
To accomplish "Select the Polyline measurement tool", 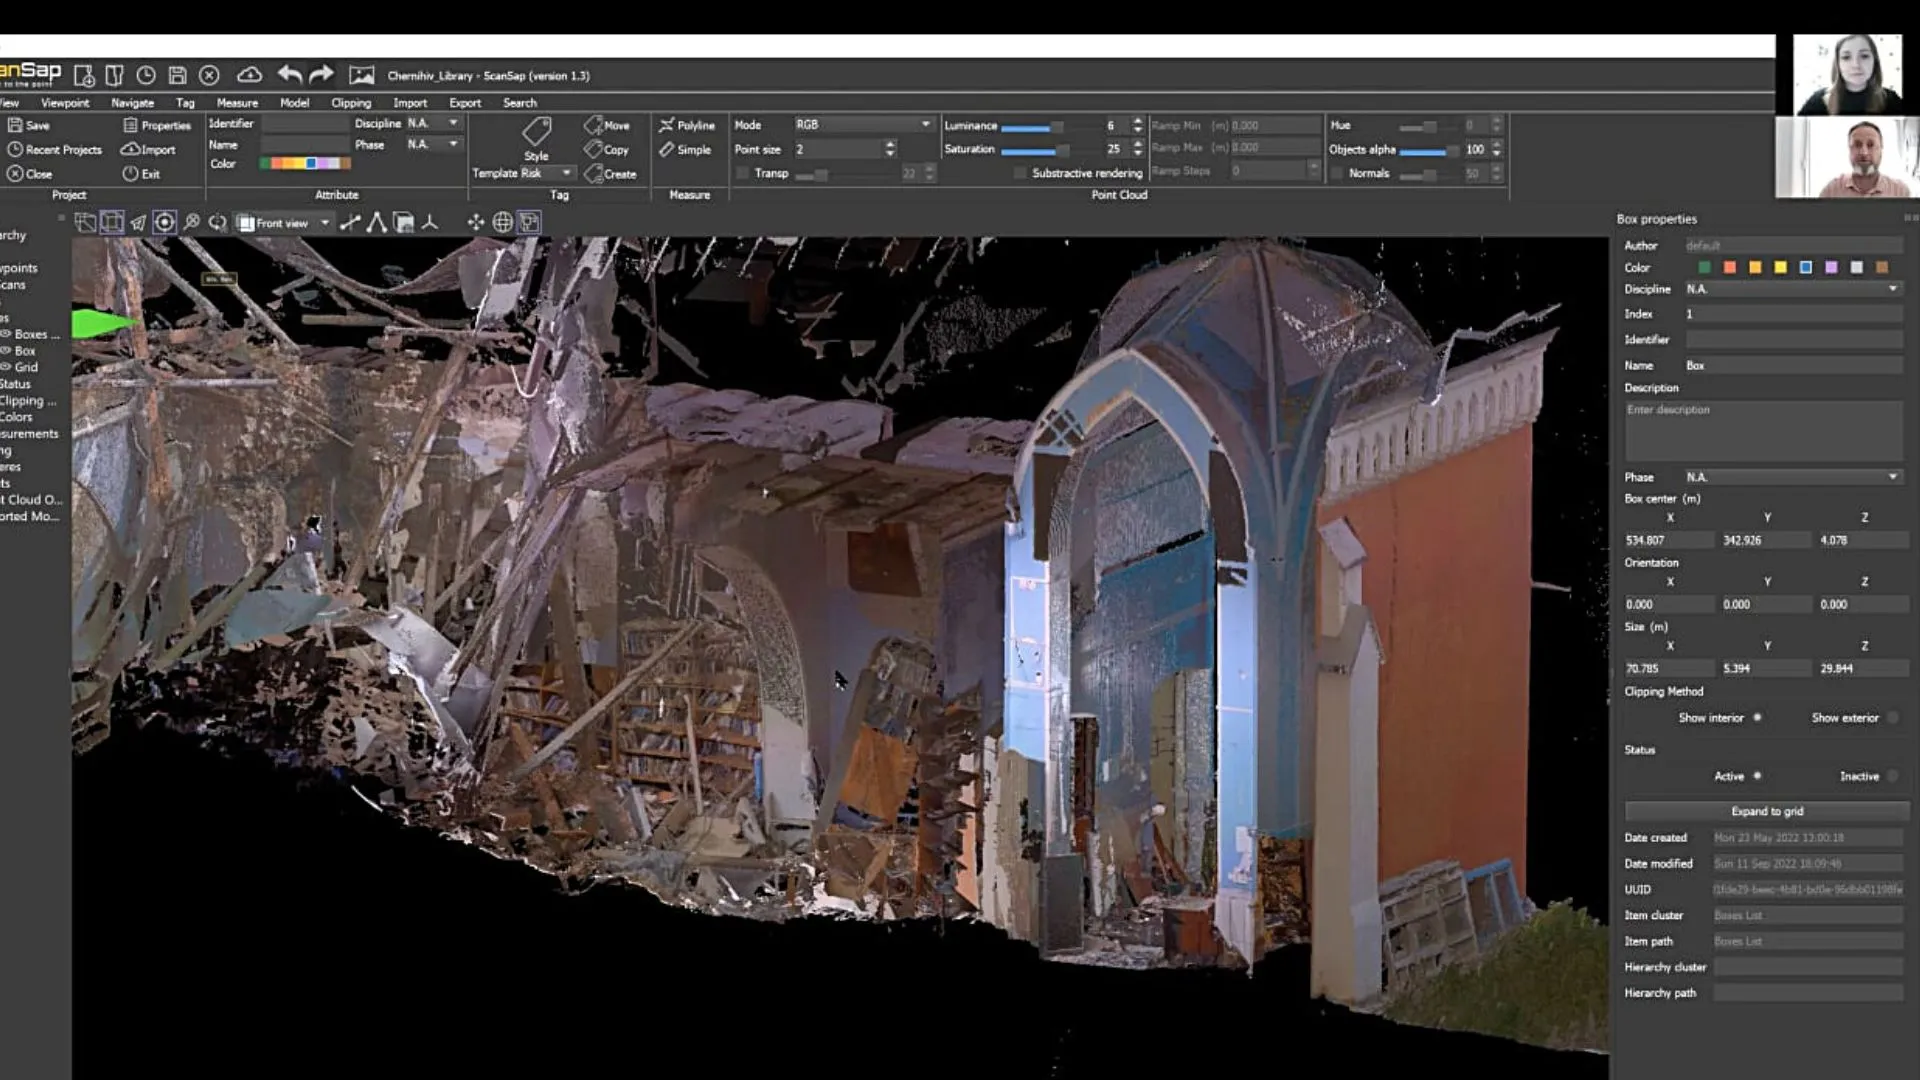I will [686, 124].
